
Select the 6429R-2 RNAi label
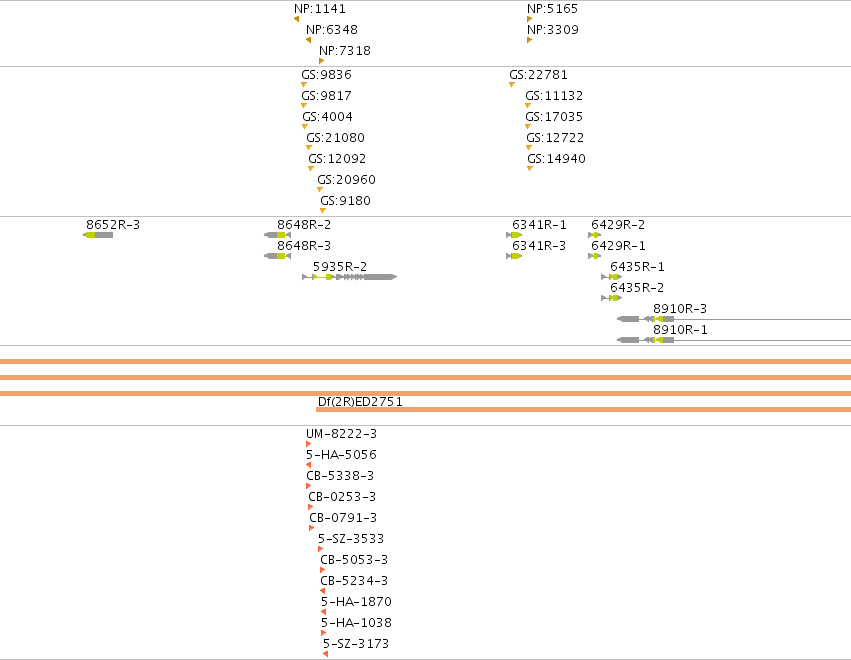coord(618,225)
